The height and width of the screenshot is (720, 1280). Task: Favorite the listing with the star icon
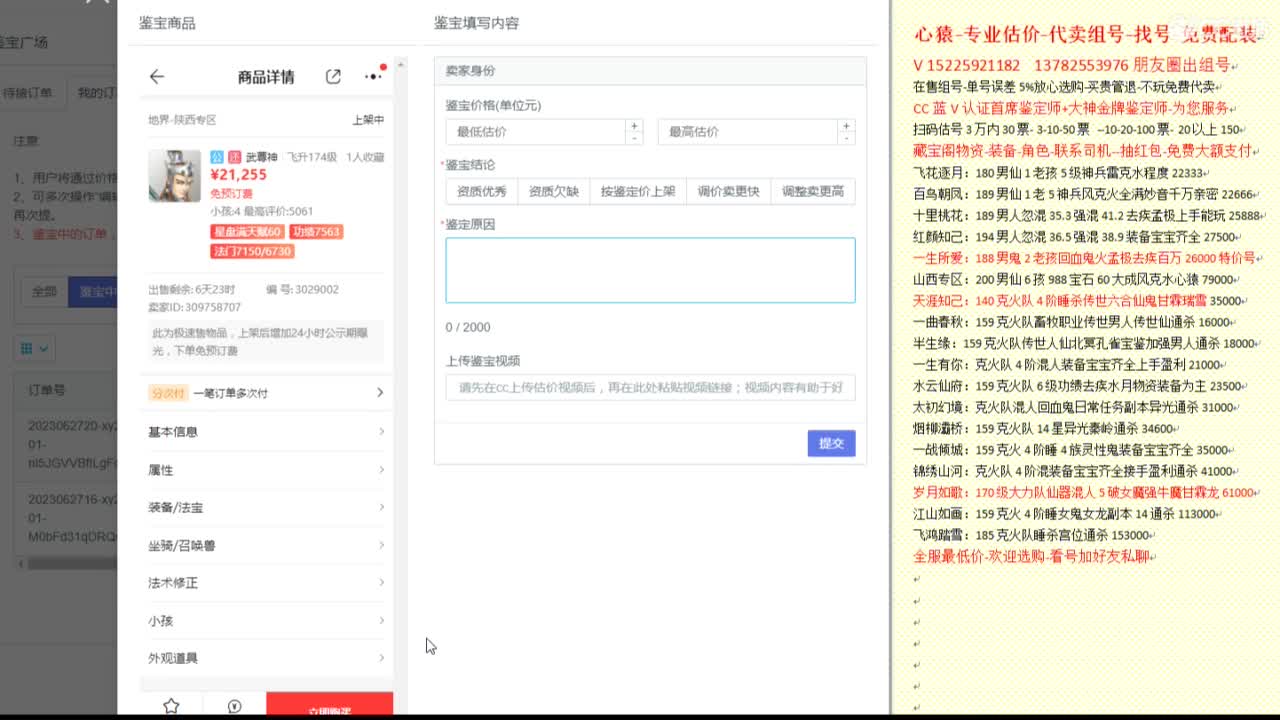[171, 705]
